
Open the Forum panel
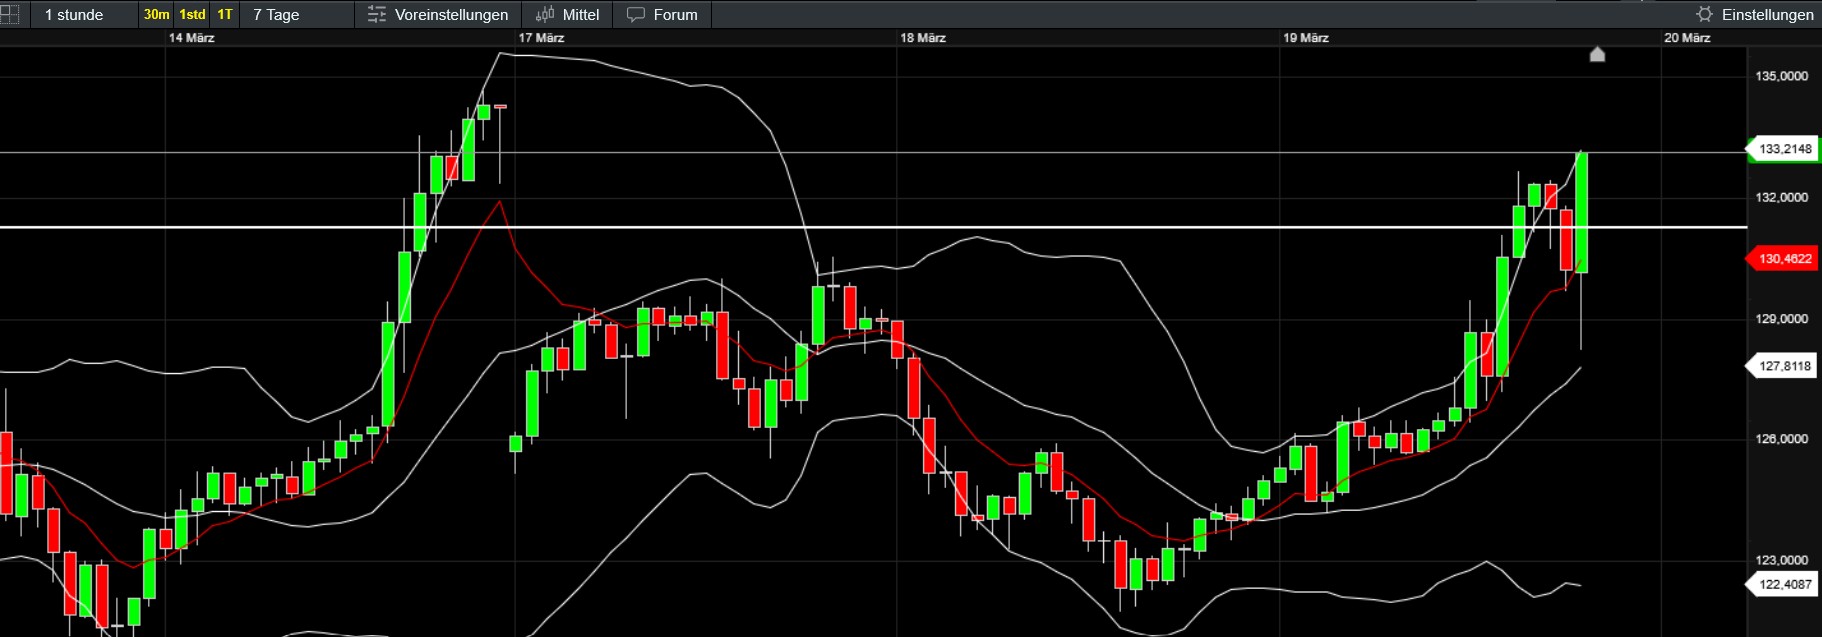point(662,14)
